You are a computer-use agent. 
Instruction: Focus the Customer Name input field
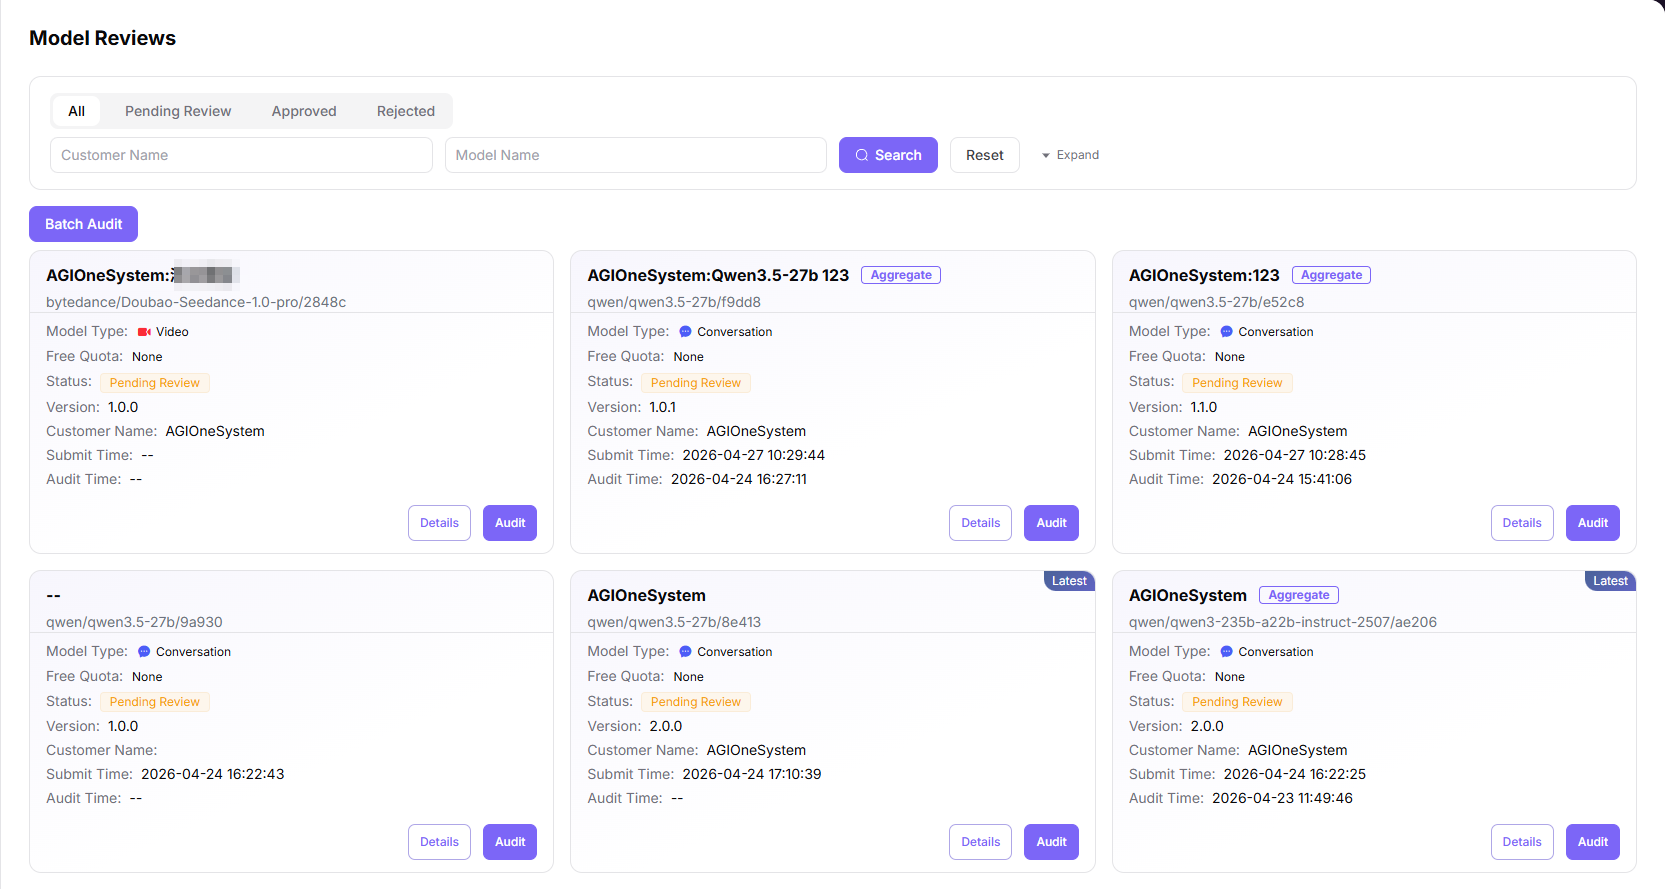point(241,155)
